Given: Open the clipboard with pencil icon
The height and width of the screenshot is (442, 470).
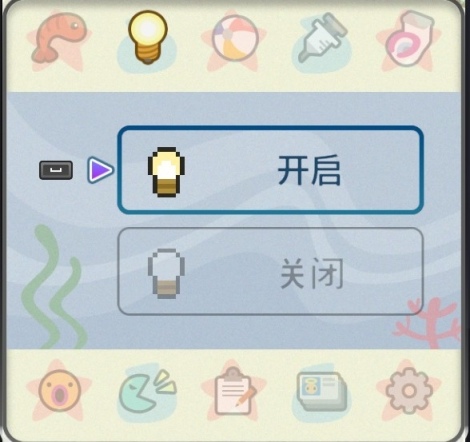Looking at the screenshot, I should pos(235,391).
